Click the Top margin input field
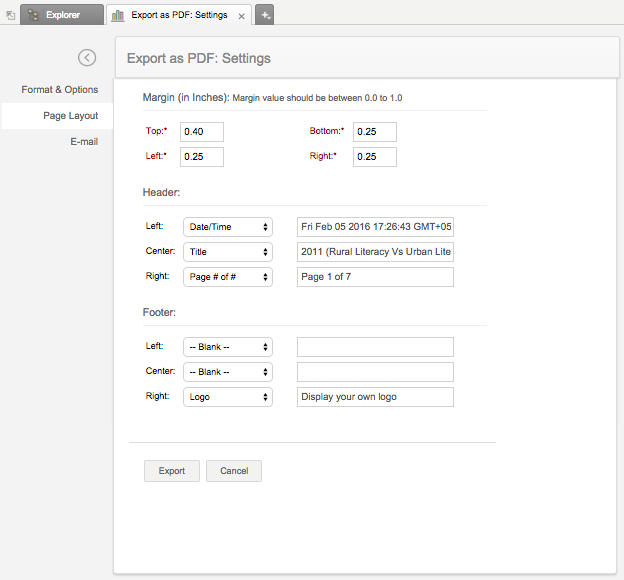Viewport: 624px width, 580px height. click(201, 132)
